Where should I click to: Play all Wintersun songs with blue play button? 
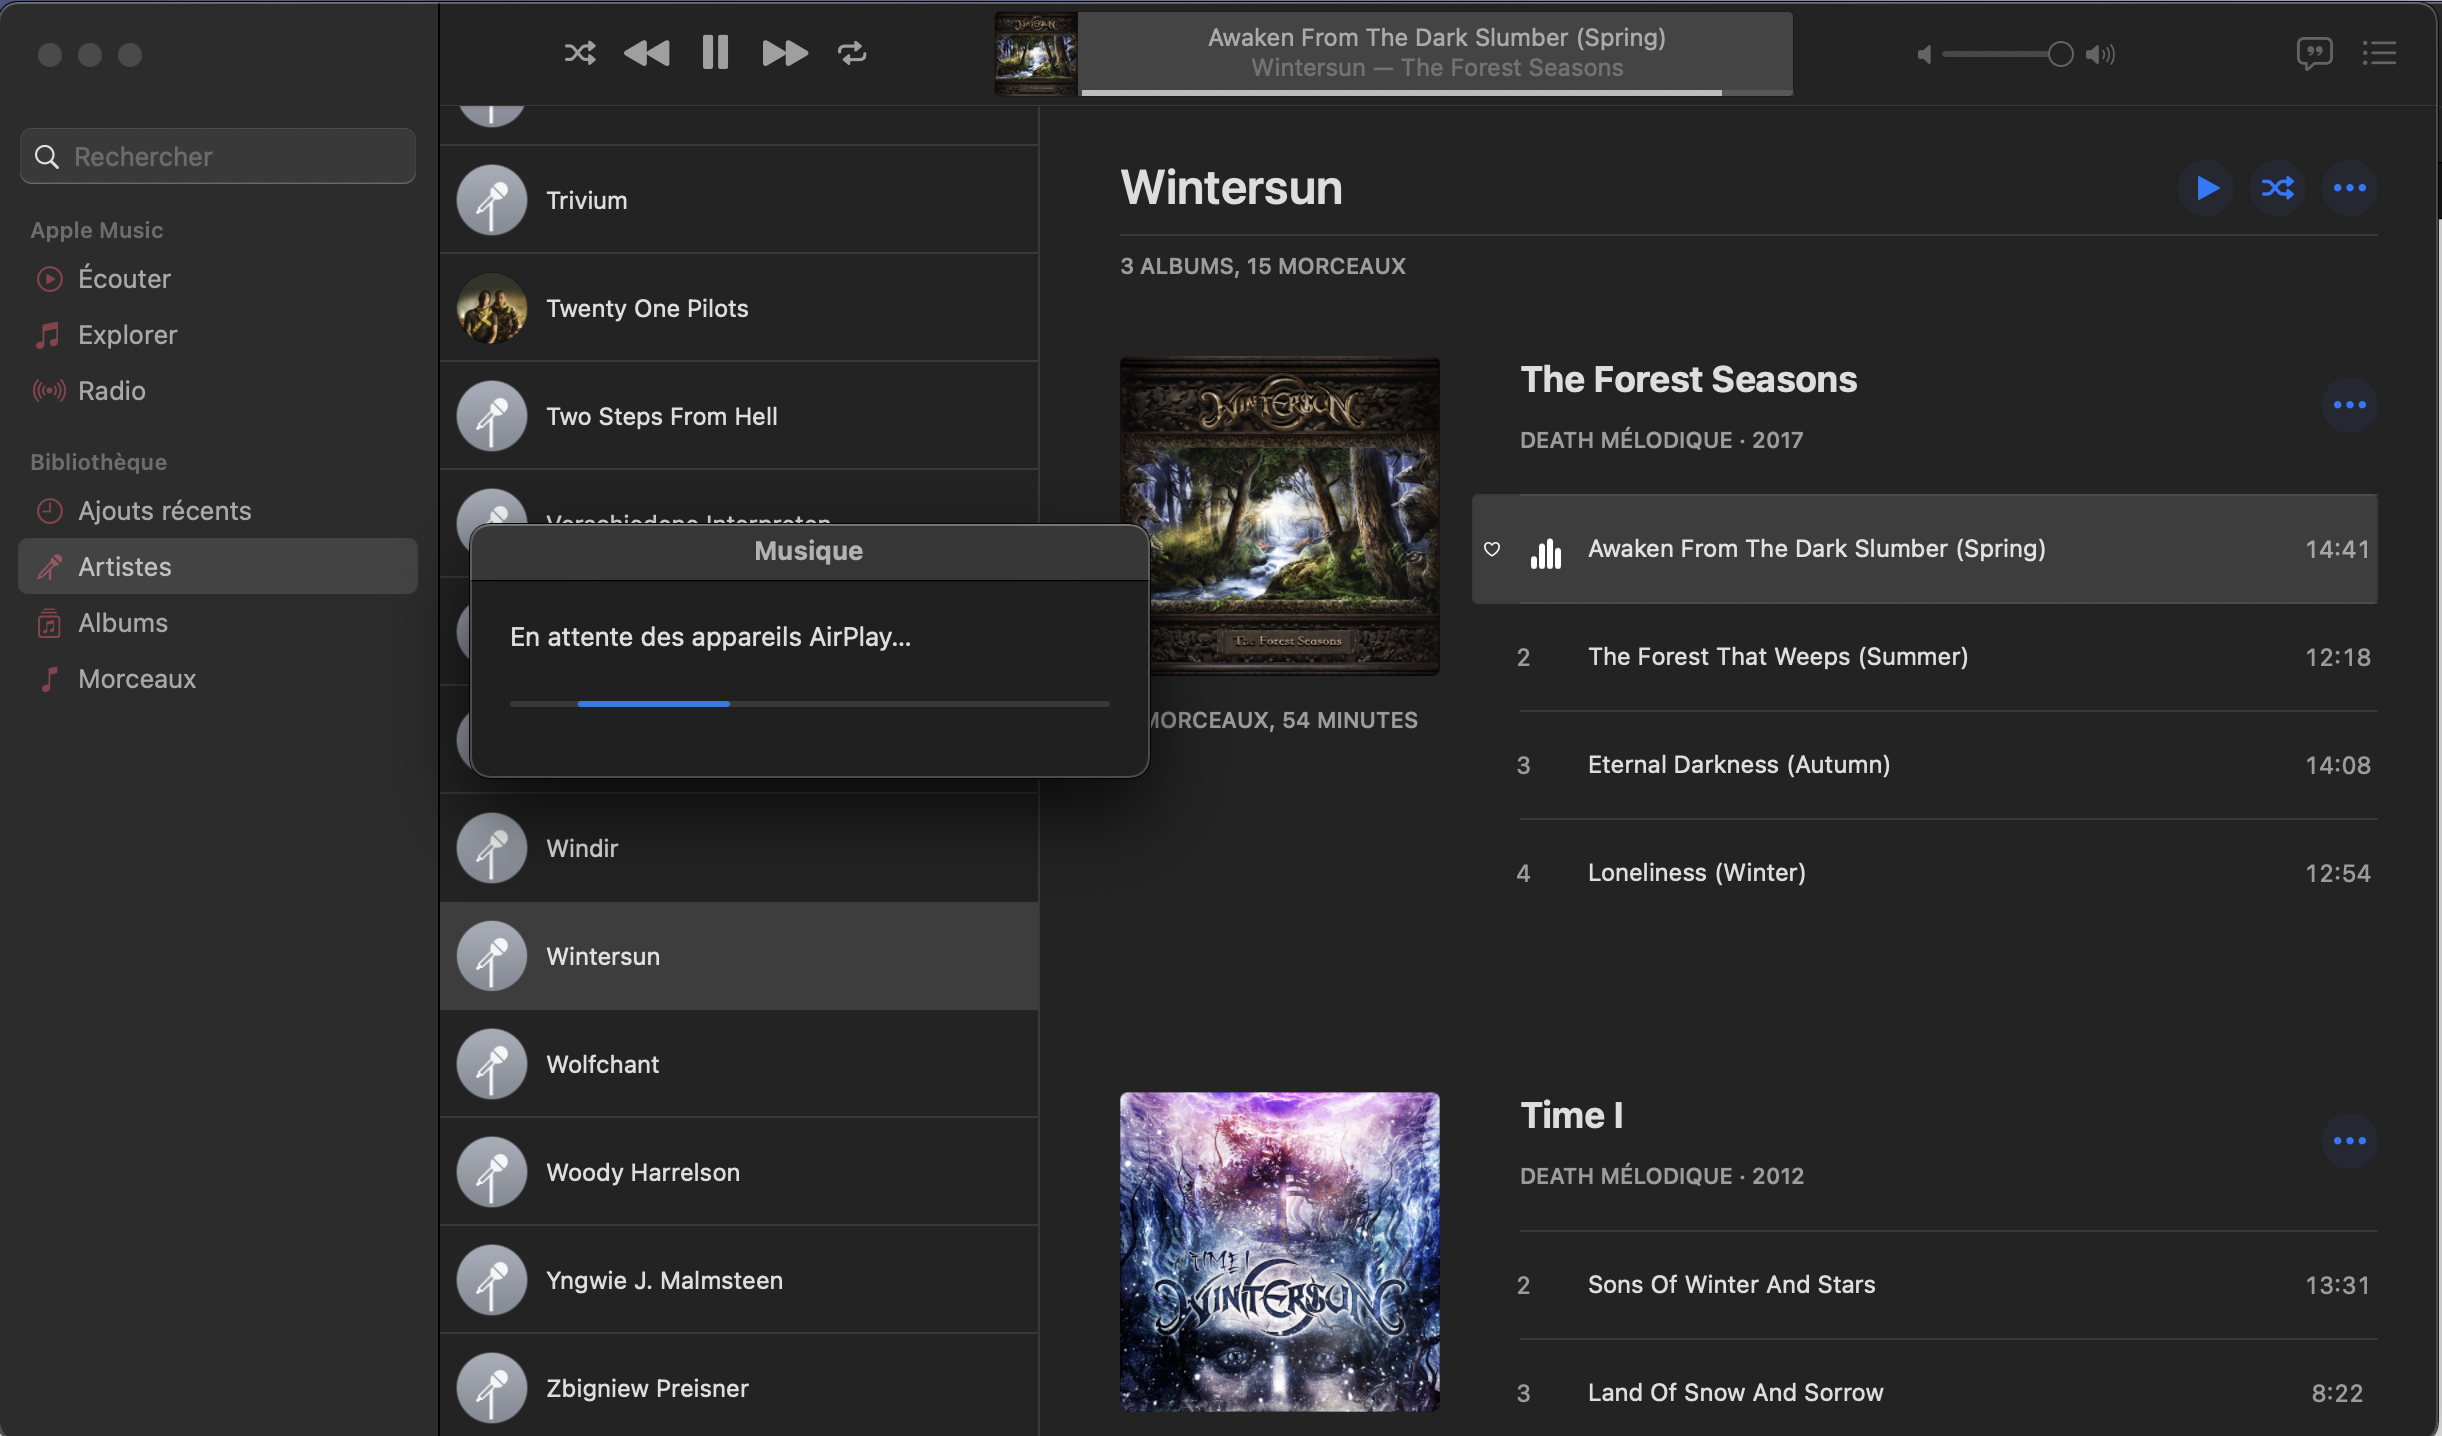[x=2206, y=188]
